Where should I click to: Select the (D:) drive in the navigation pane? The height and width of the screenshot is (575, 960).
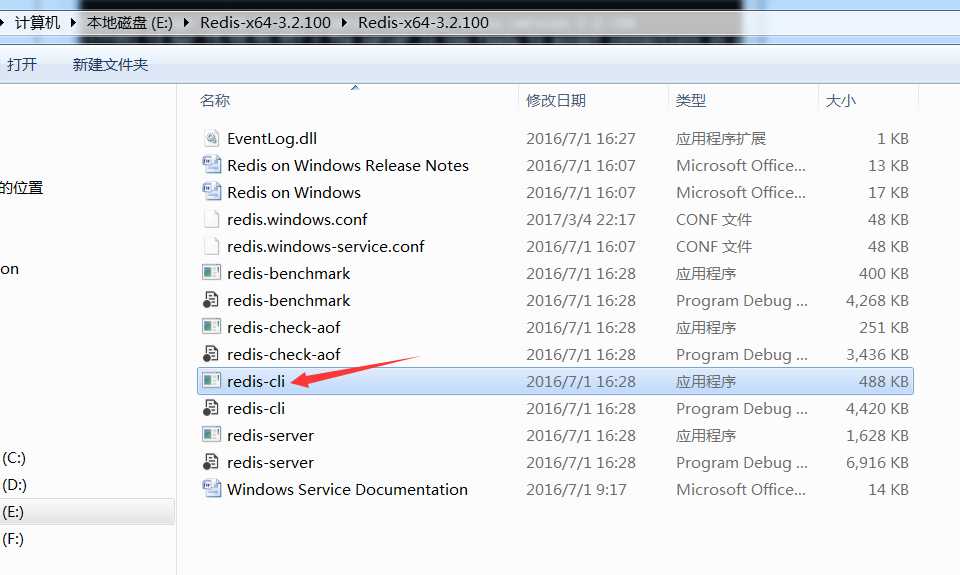[14, 485]
